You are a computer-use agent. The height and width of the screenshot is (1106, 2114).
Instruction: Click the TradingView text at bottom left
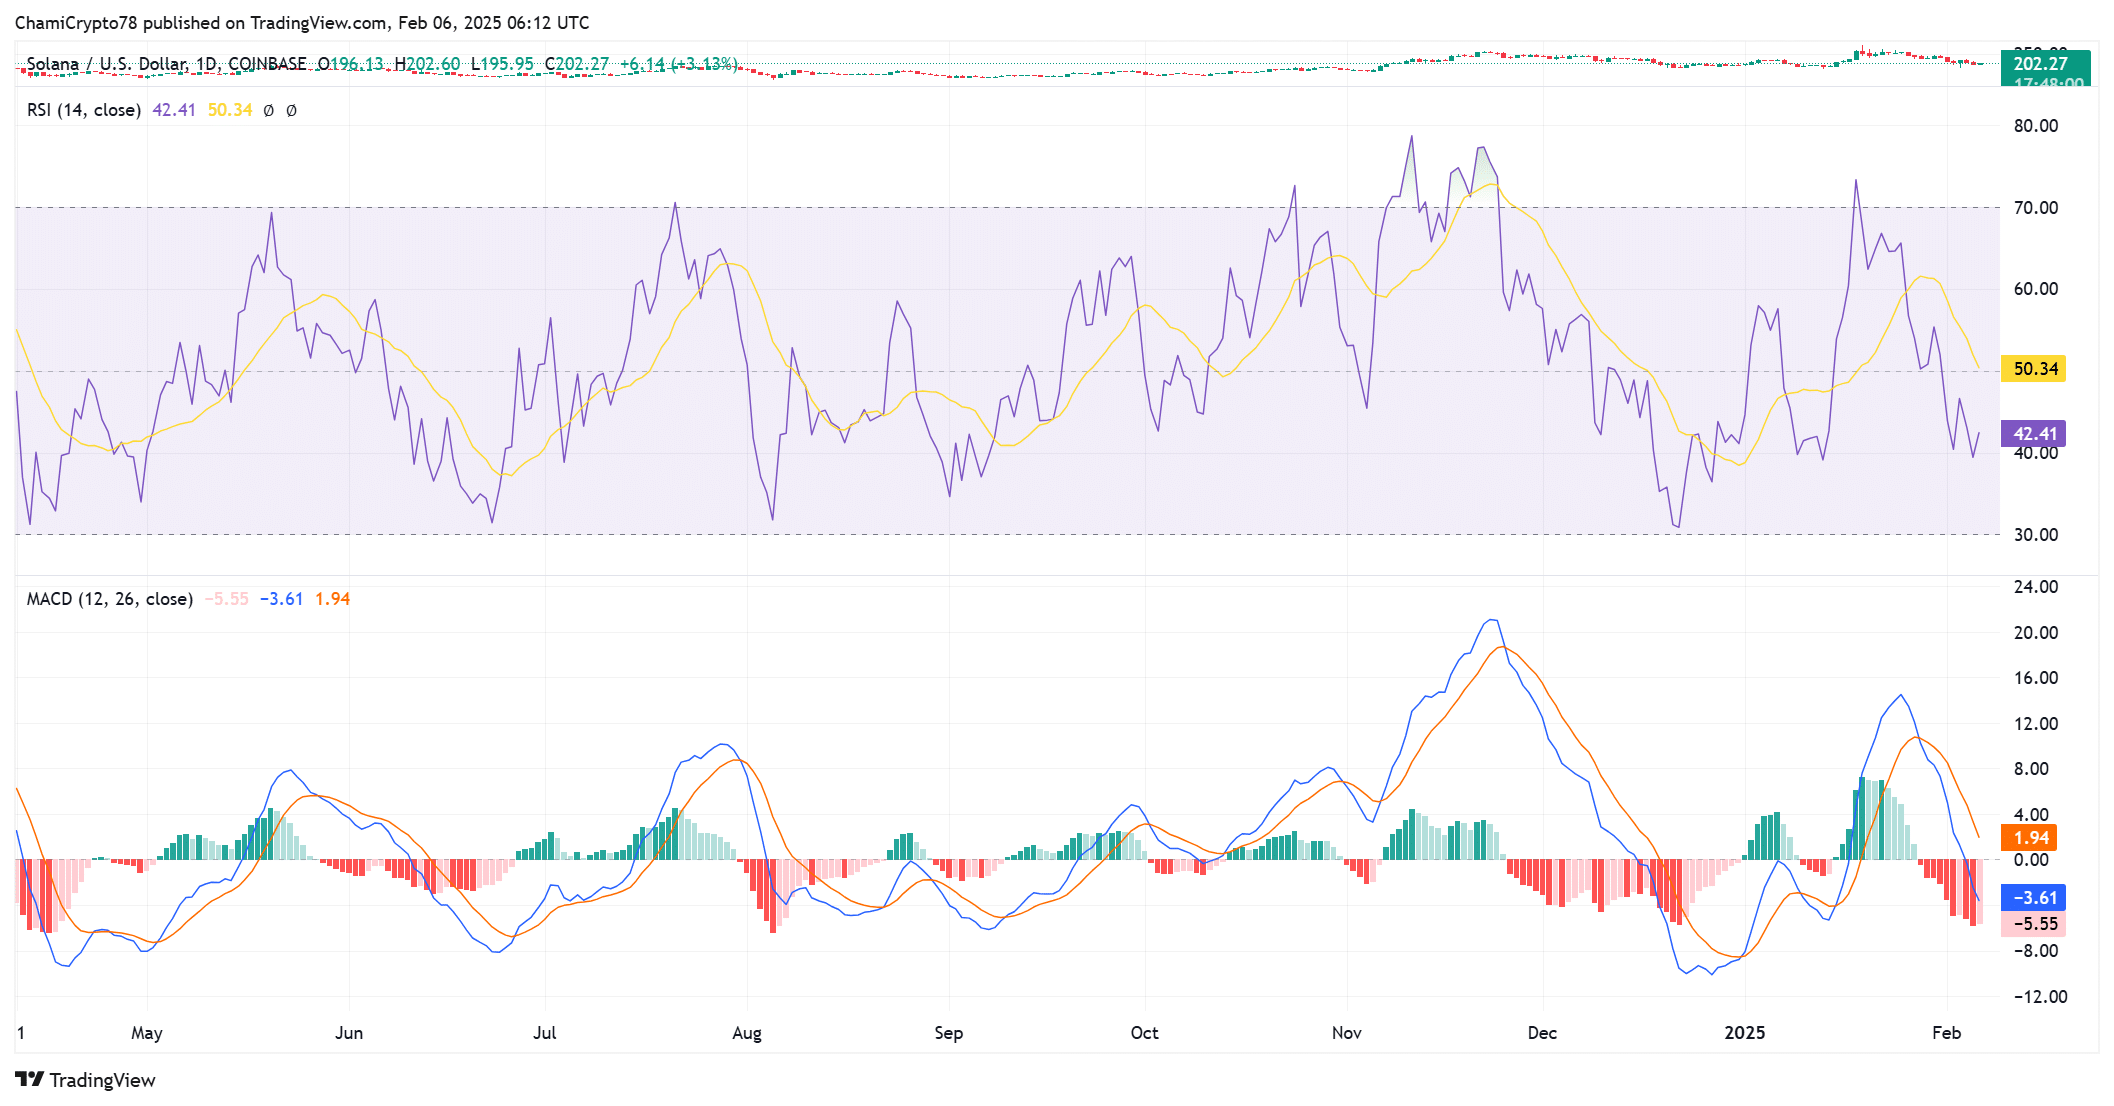(x=102, y=1080)
